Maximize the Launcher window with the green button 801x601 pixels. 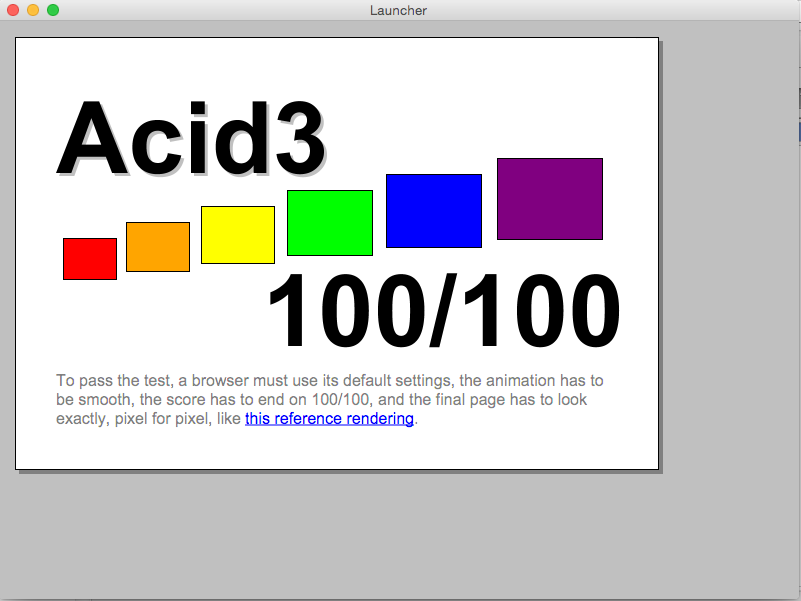(x=53, y=10)
